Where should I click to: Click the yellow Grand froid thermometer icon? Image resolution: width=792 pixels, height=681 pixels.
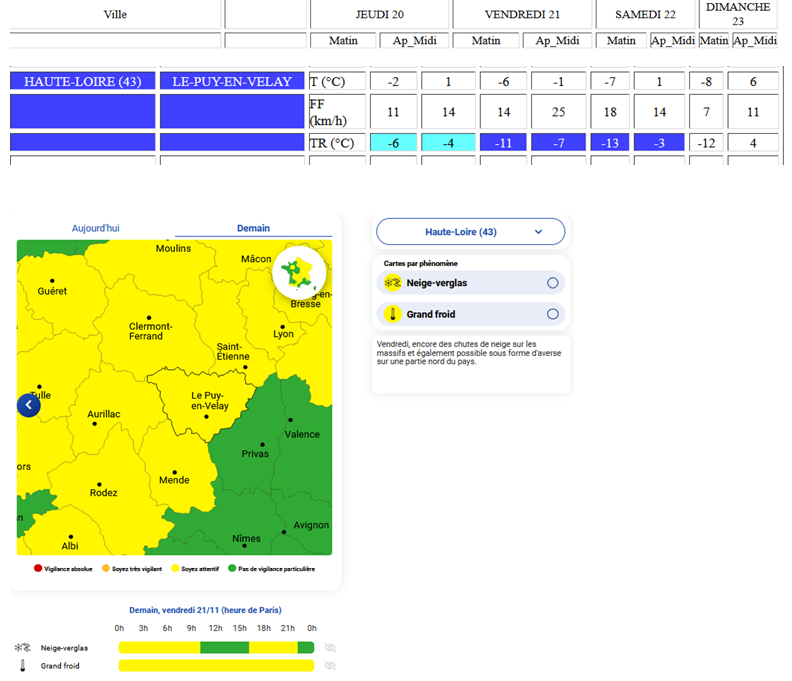pyautogui.click(x=393, y=314)
